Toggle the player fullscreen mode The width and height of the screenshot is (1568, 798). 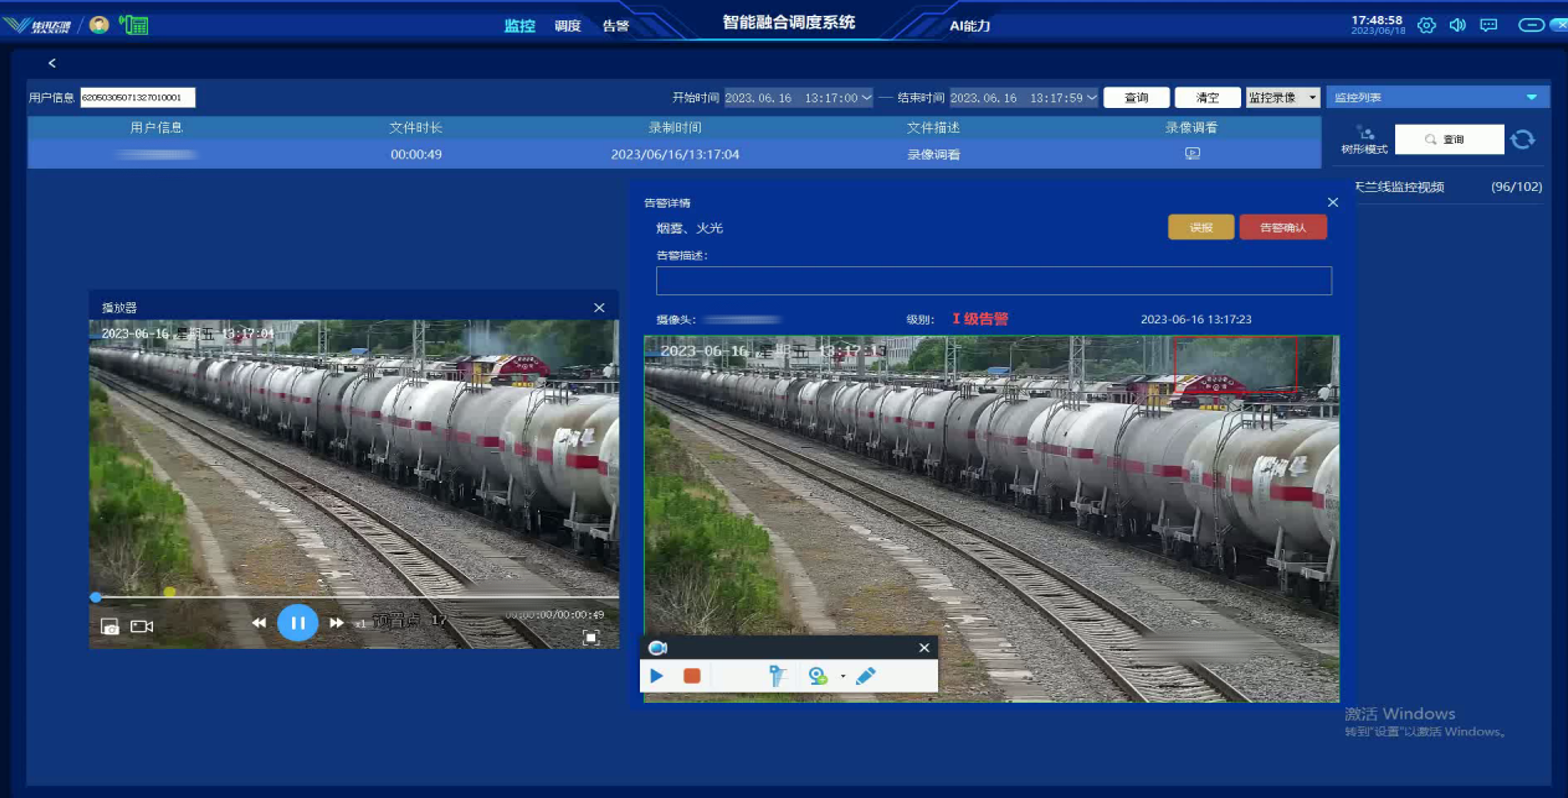coord(591,637)
